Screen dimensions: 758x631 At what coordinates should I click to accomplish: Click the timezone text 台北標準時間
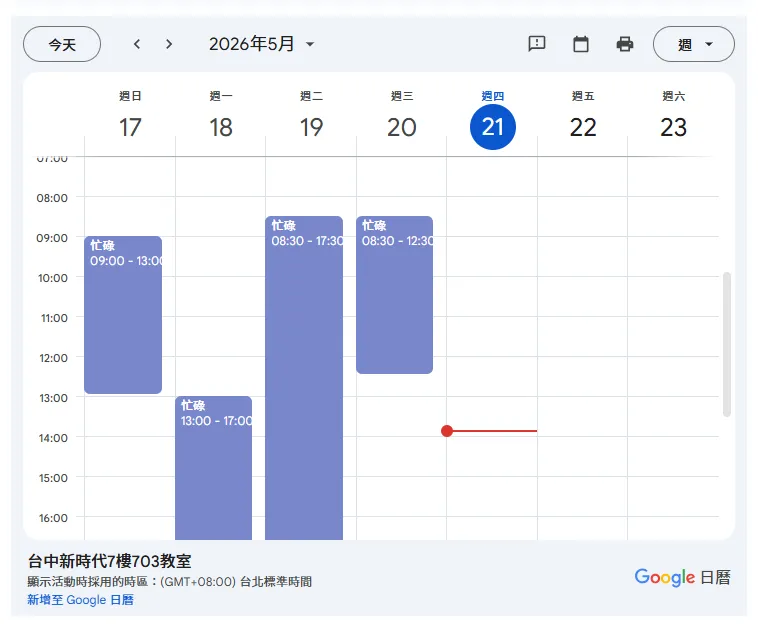(276, 582)
